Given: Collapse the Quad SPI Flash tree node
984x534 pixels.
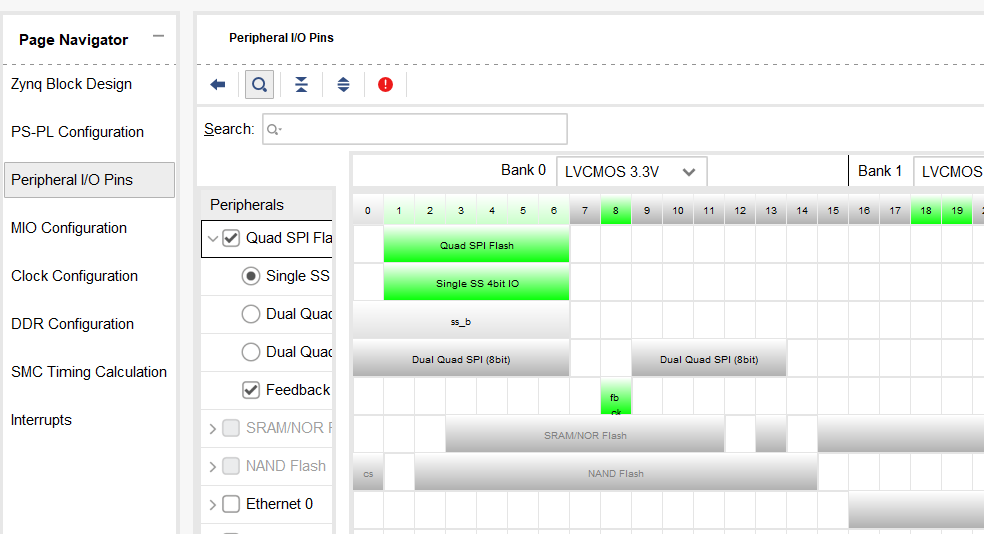Looking at the screenshot, I should pyautogui.click(x=213, y=238).
